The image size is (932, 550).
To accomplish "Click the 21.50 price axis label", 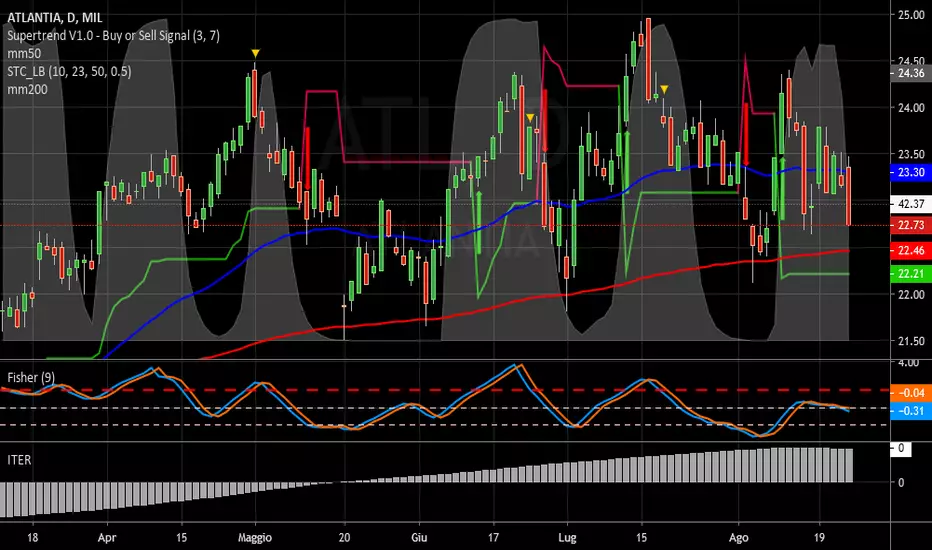I will click(911, 341).
